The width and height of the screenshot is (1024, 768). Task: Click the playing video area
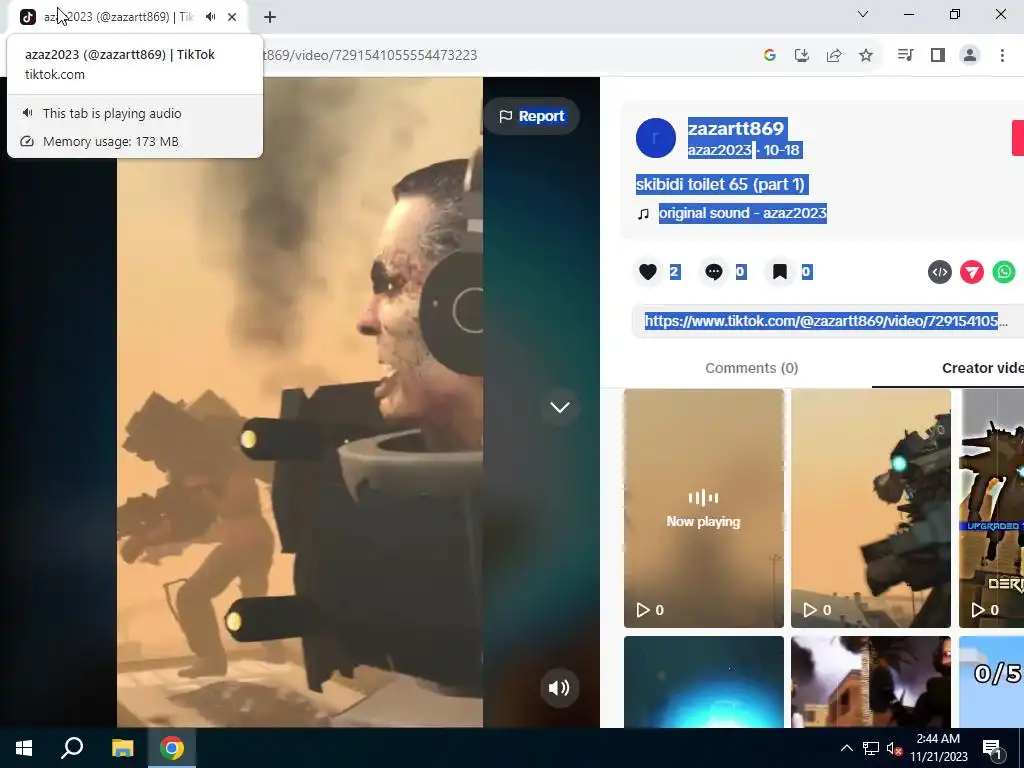point(300,402)
